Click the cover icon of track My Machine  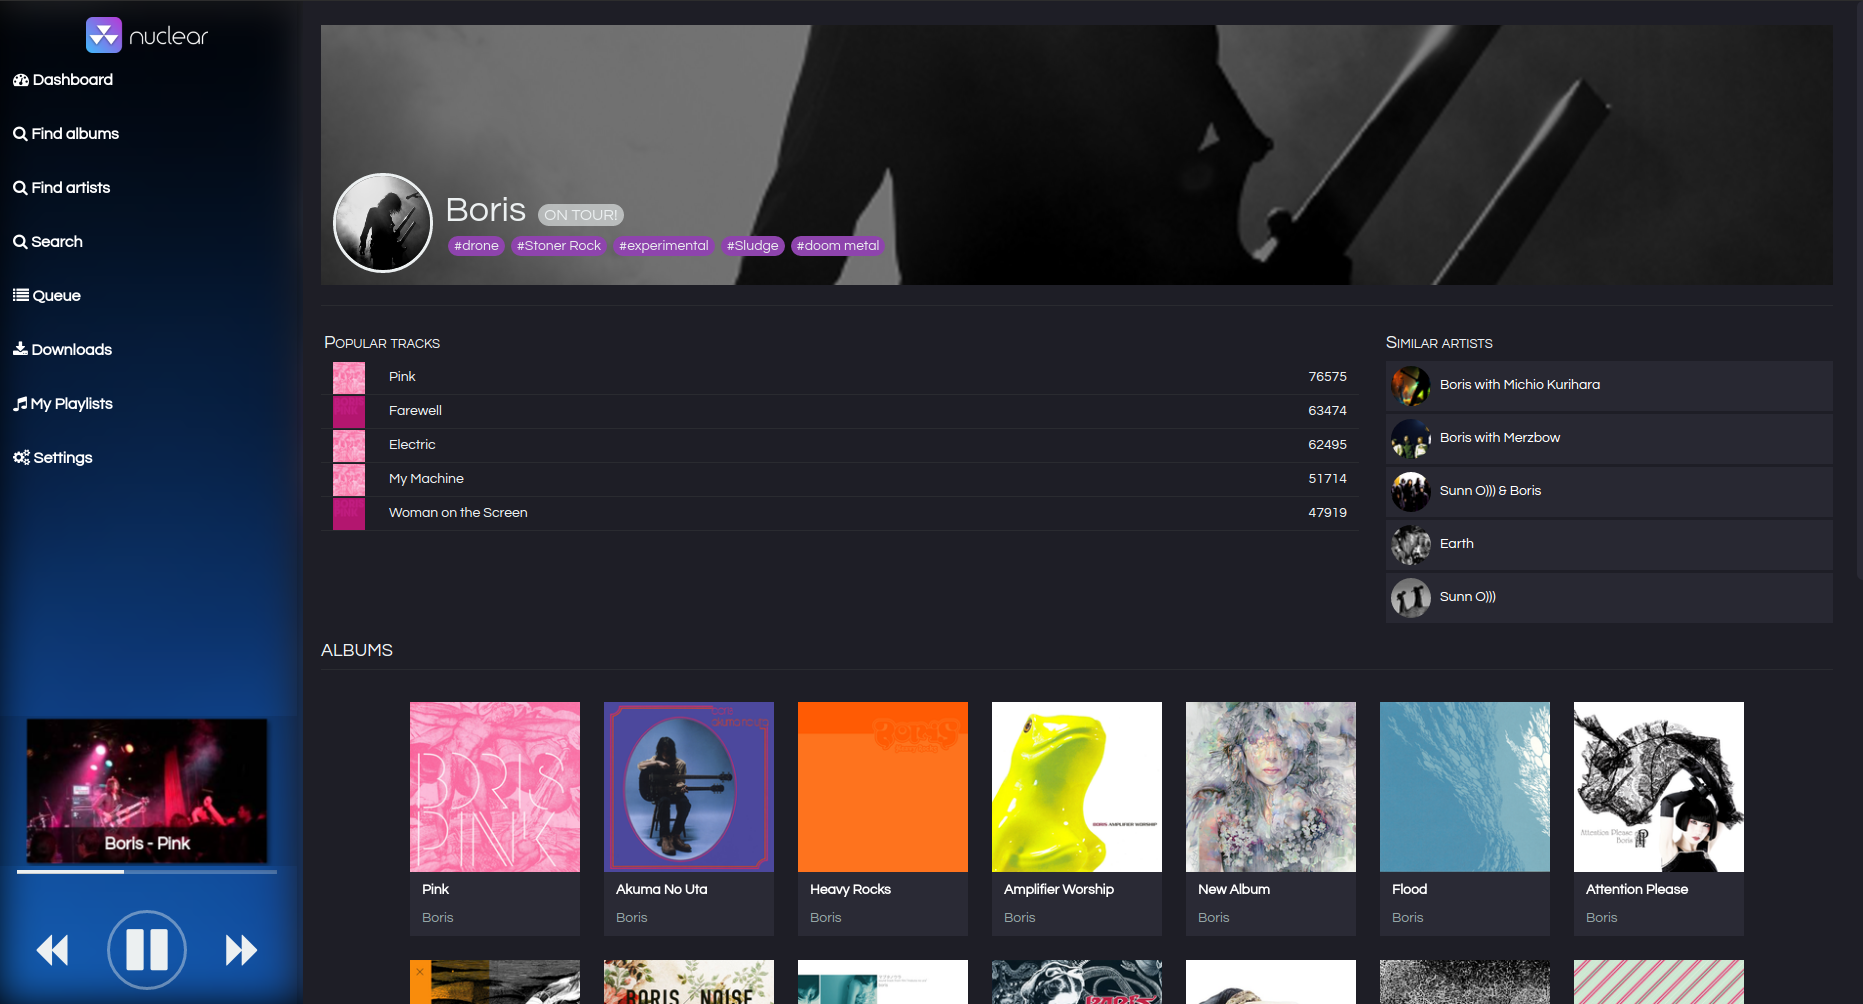point(349,480)
